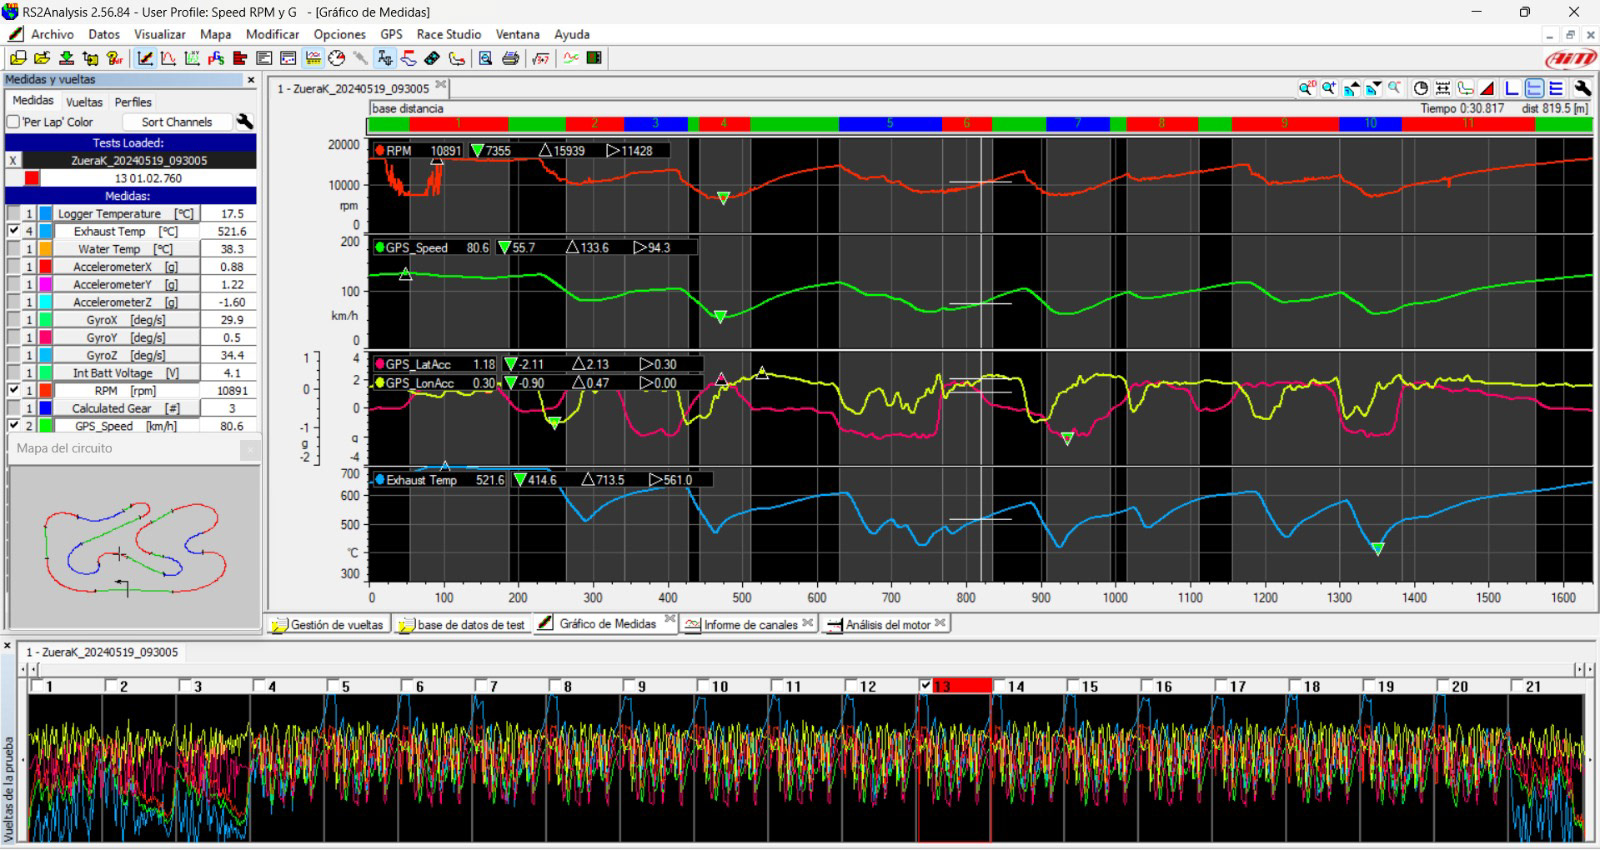Click the black track map eraser icon
This screenshot has height=850, width=1600.
[432, 58]
